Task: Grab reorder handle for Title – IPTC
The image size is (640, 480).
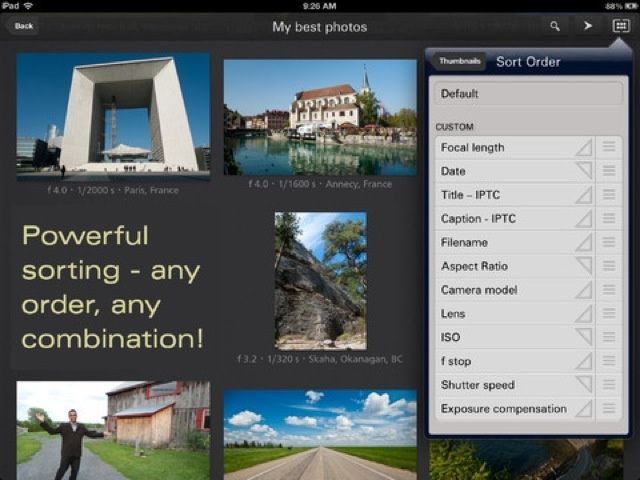Action: (609, 194)
